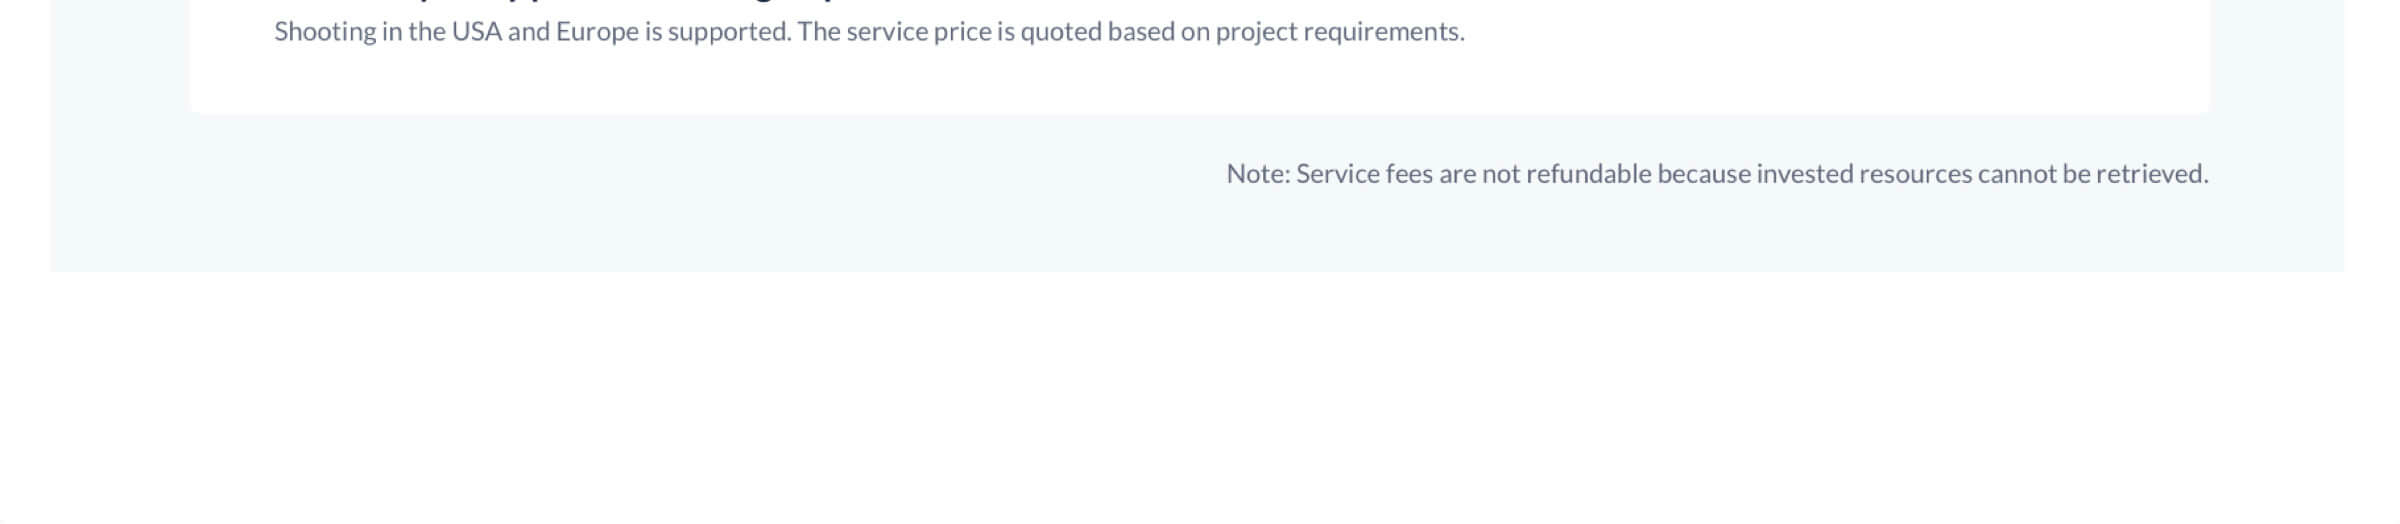This screenshot has height=524, width=2400.
Task: Click the word 'retrieved' ending the note
Action: coord(2152,174)
